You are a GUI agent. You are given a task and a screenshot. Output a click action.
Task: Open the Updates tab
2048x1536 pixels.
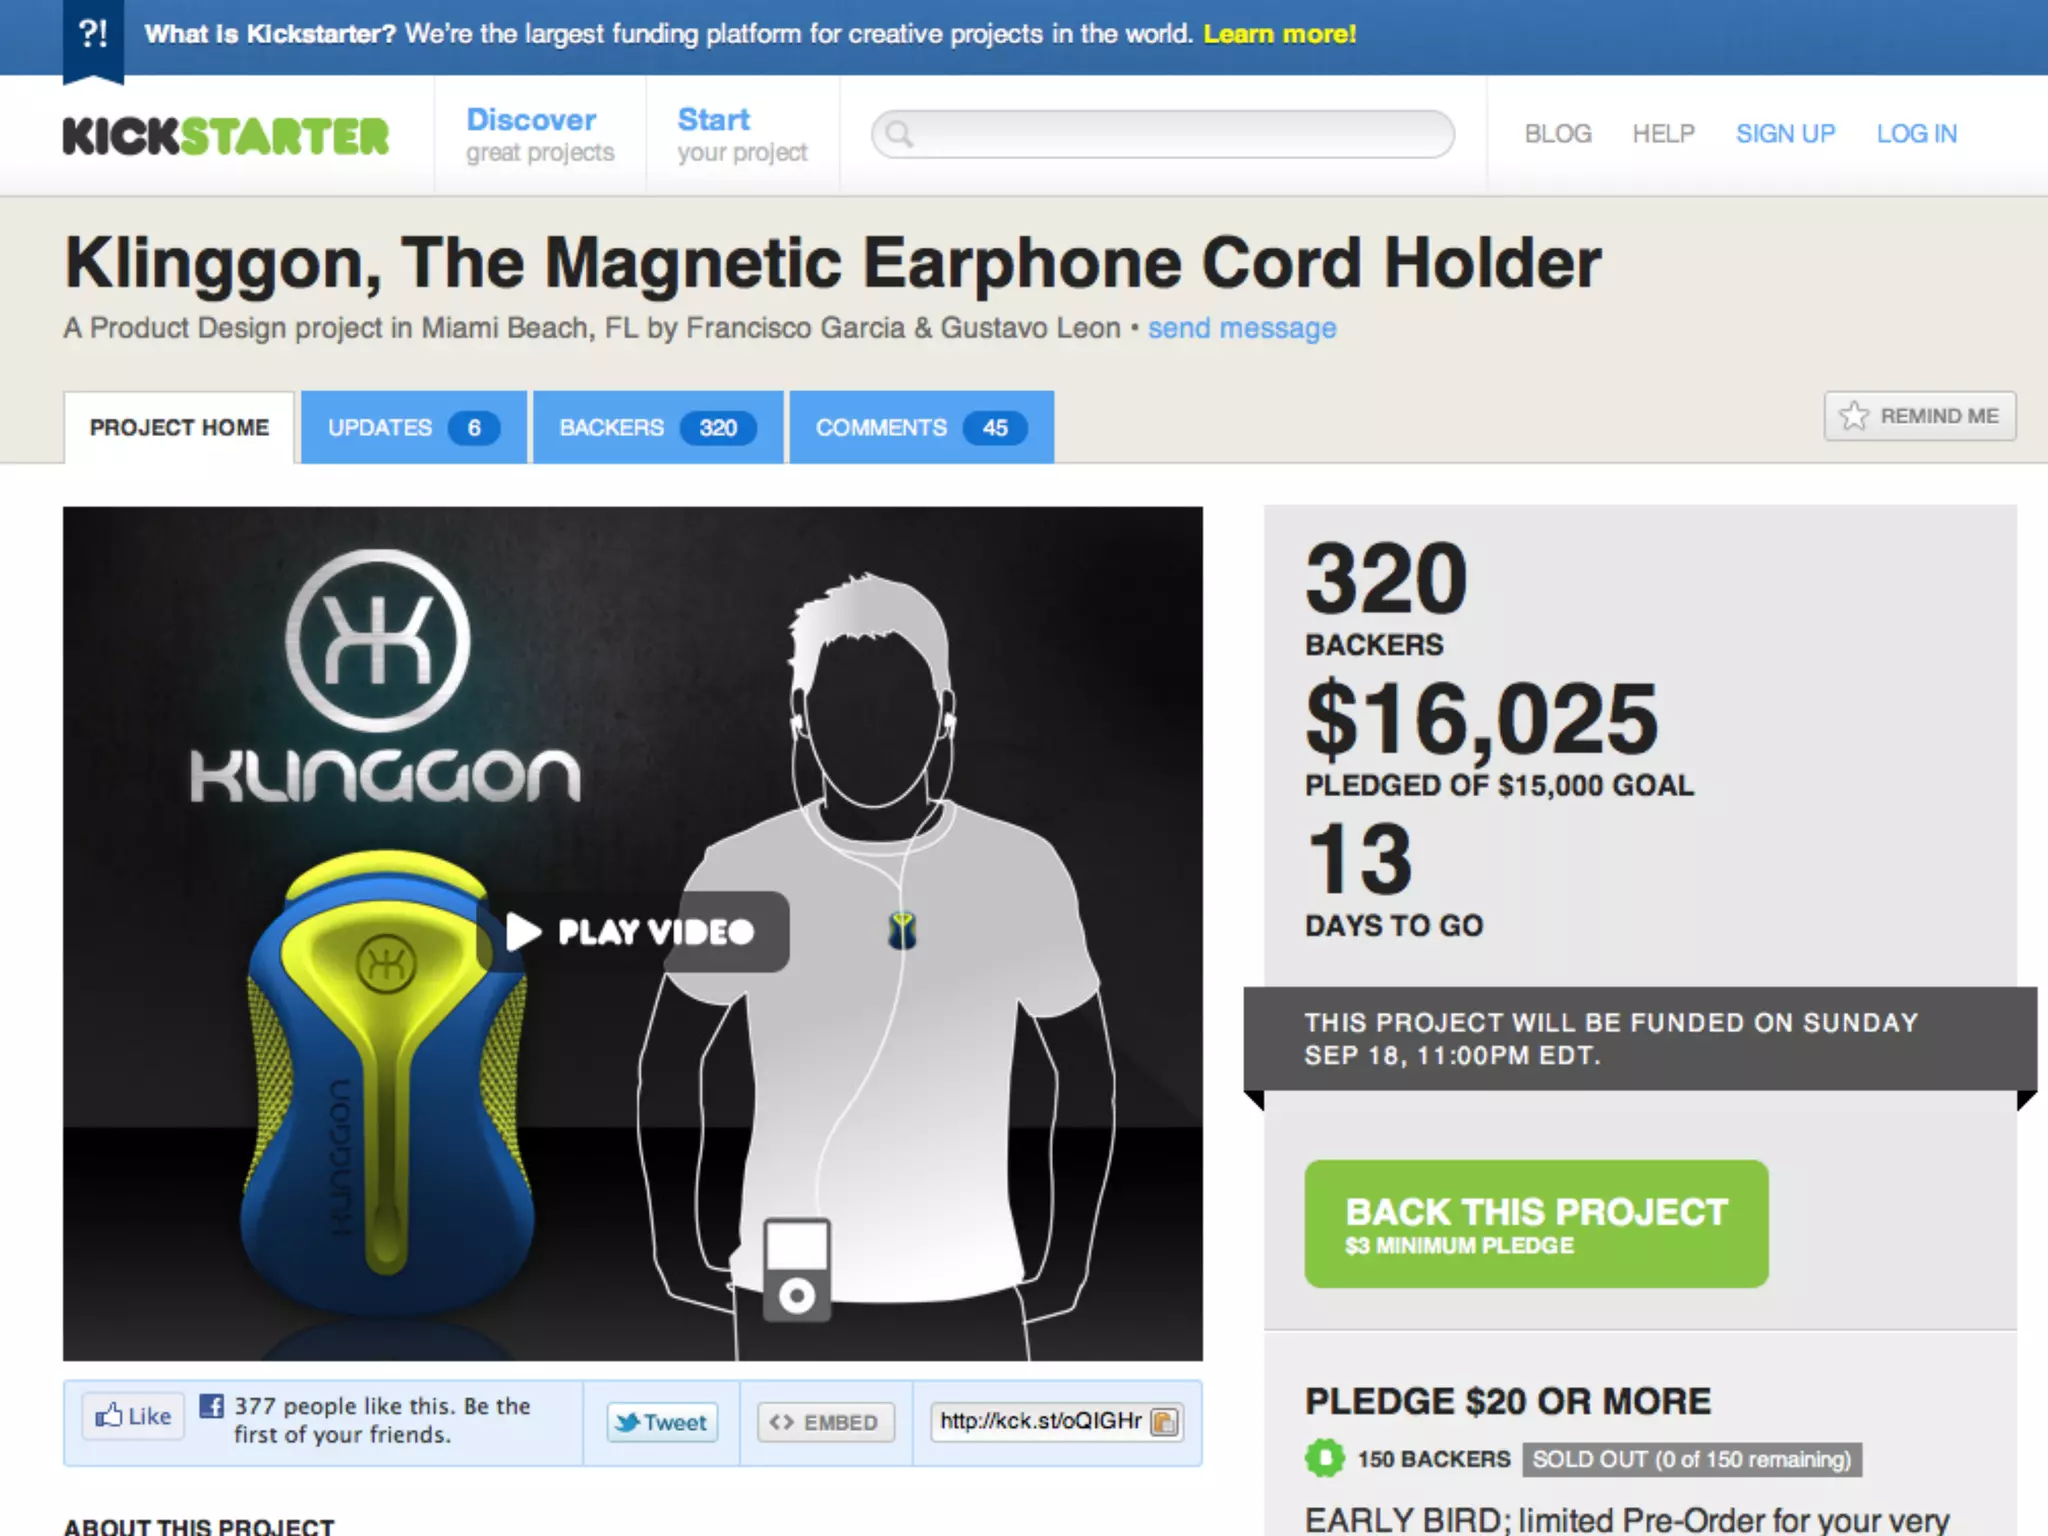(x=413, y=427)
